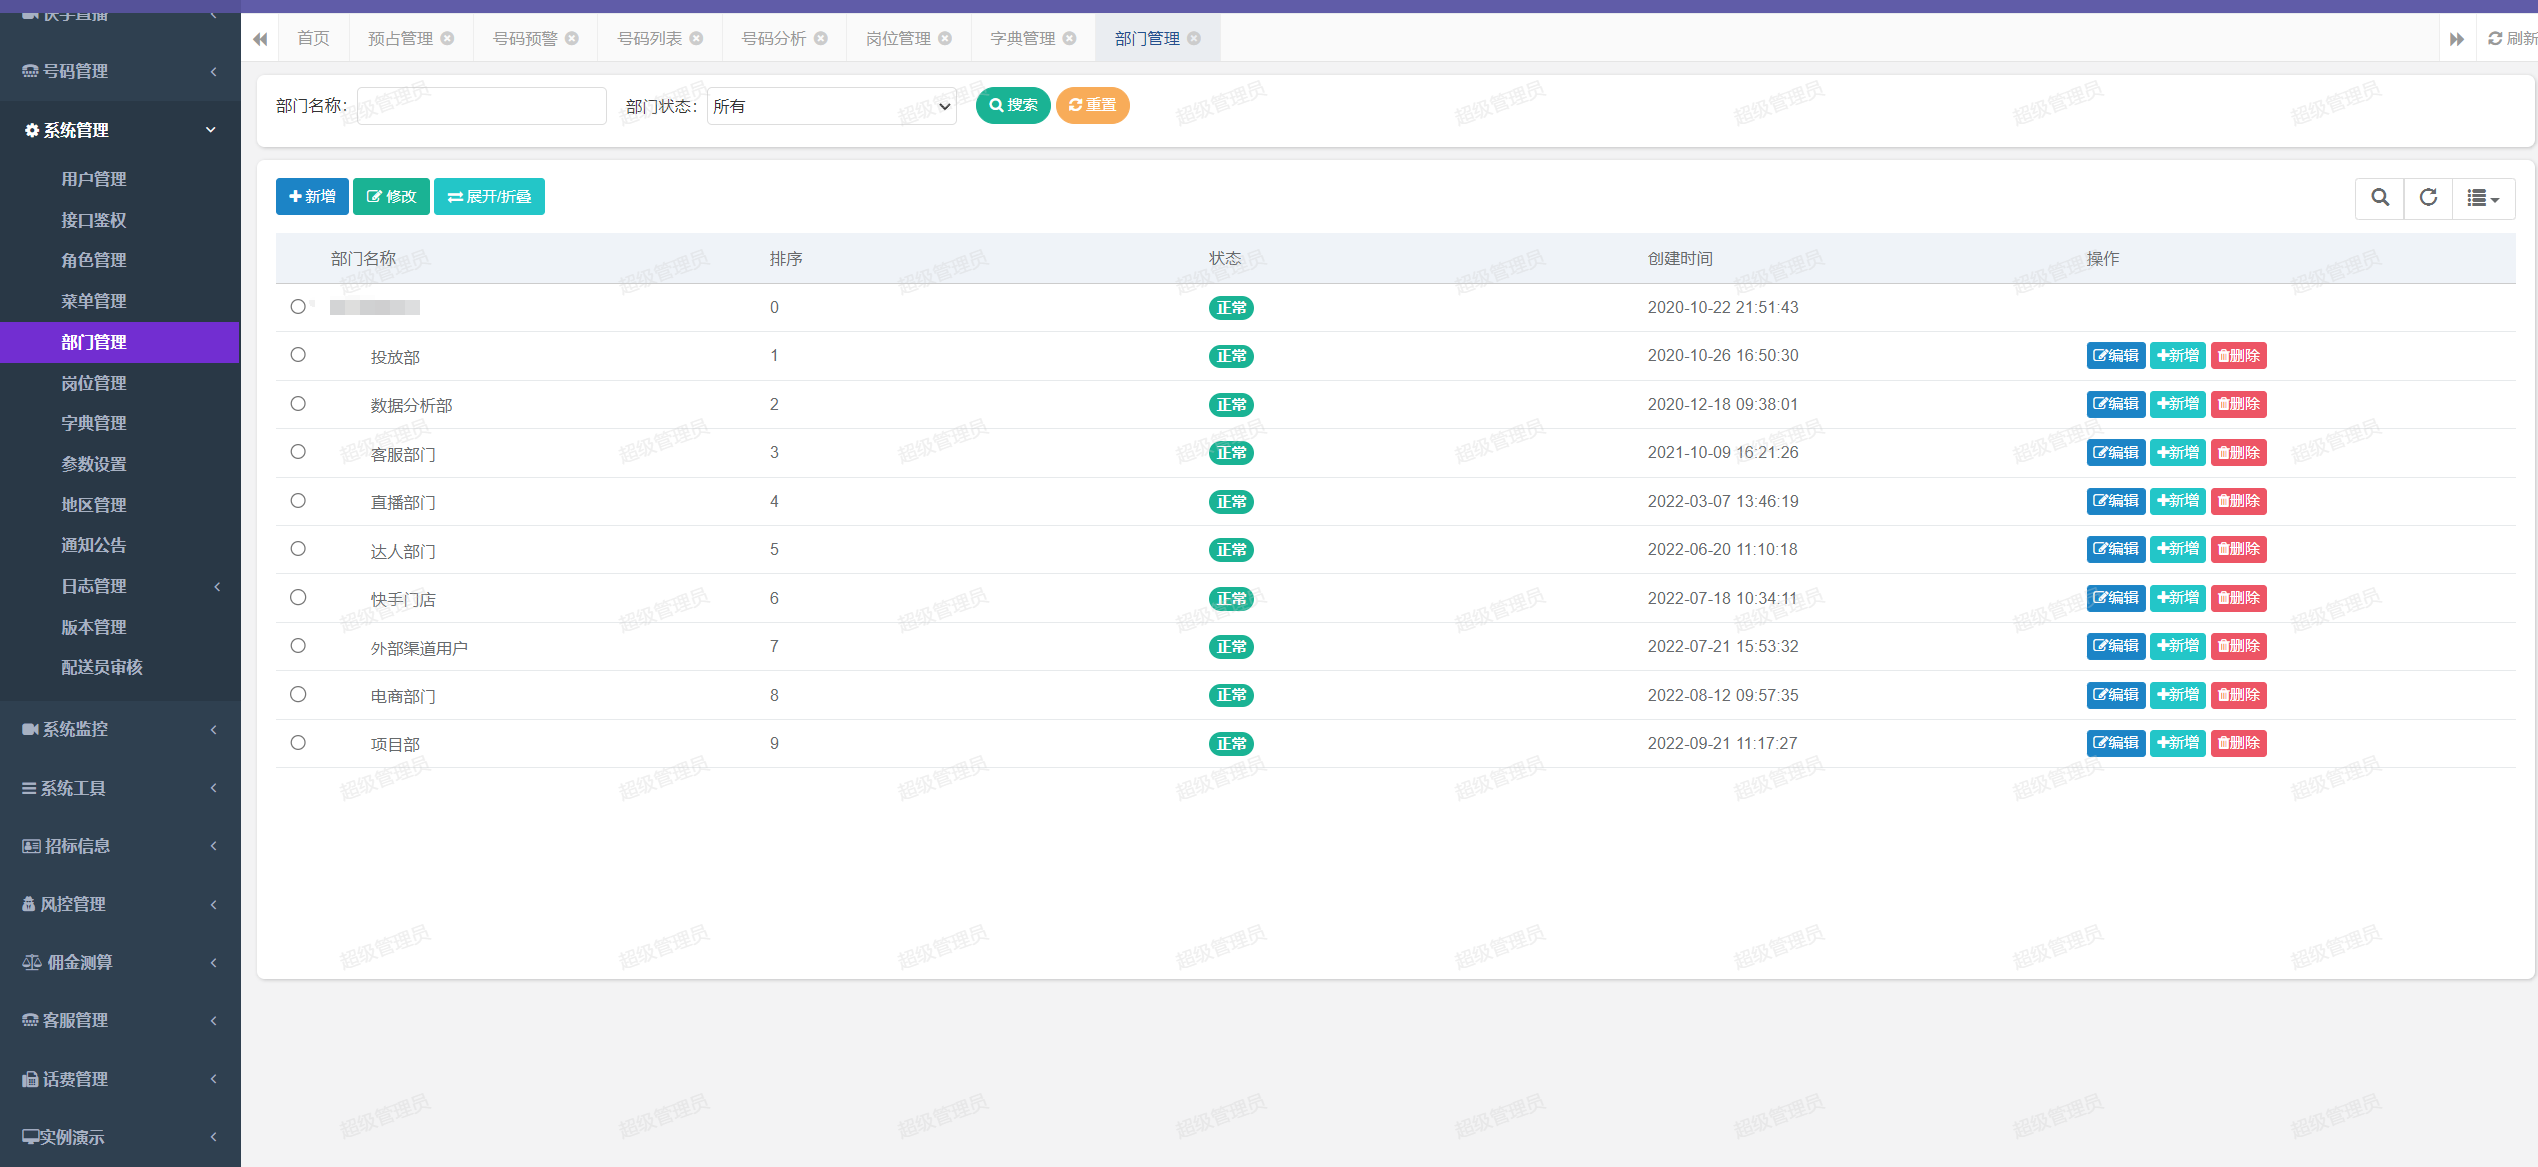
Task: Select the radio button for 数据分析部
Action: coord(298,404)
